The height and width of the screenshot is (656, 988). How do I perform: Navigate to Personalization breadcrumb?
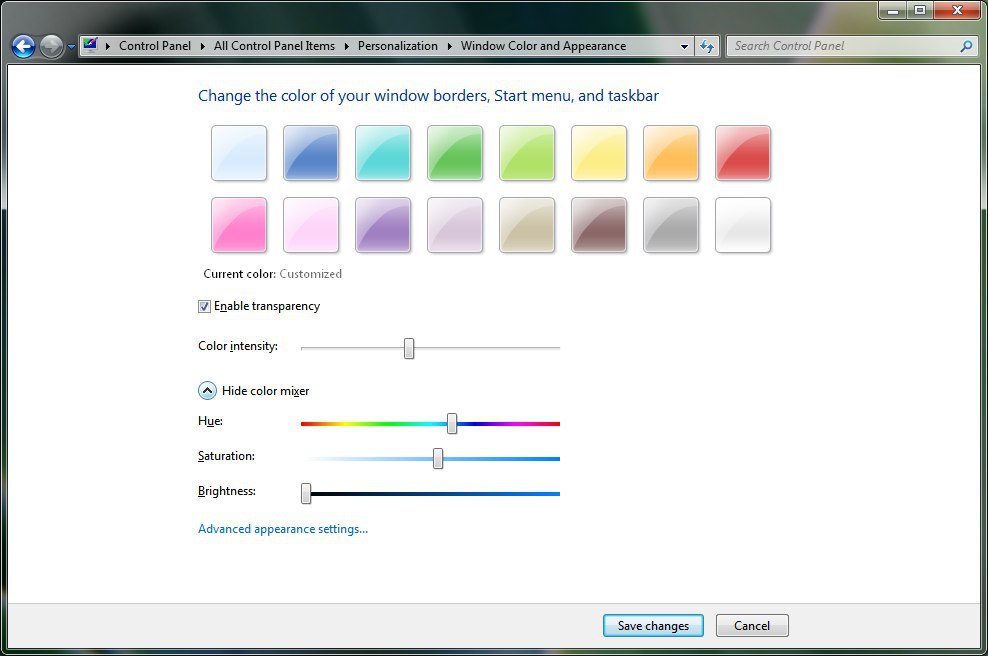pyautogui.click(x=398, y=46)
